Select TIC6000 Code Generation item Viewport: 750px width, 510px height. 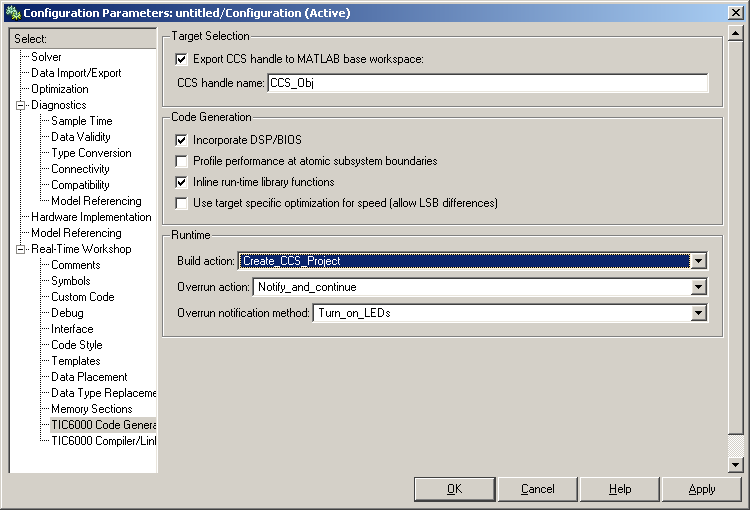(103, 425)
